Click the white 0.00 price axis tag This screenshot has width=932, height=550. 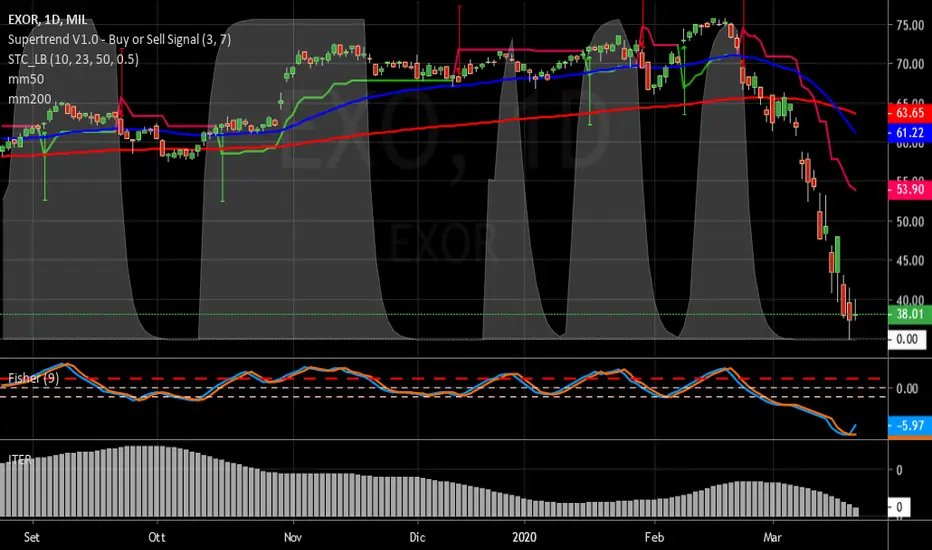coord(906,339)
